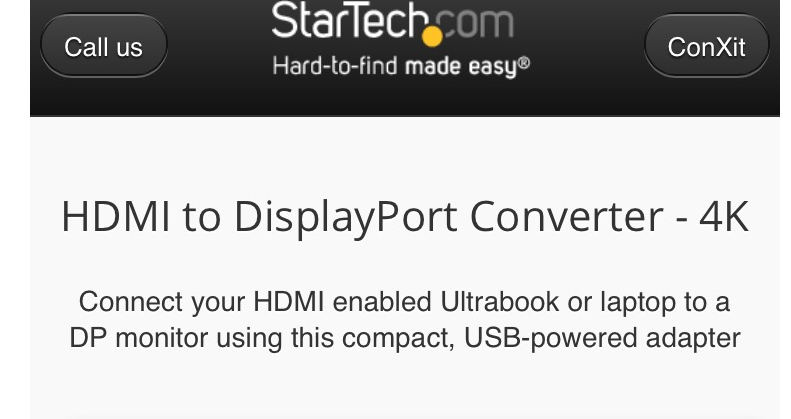The image size is (791, 419).
Task: Open the ConXit button
Action: tap(706, 46)
